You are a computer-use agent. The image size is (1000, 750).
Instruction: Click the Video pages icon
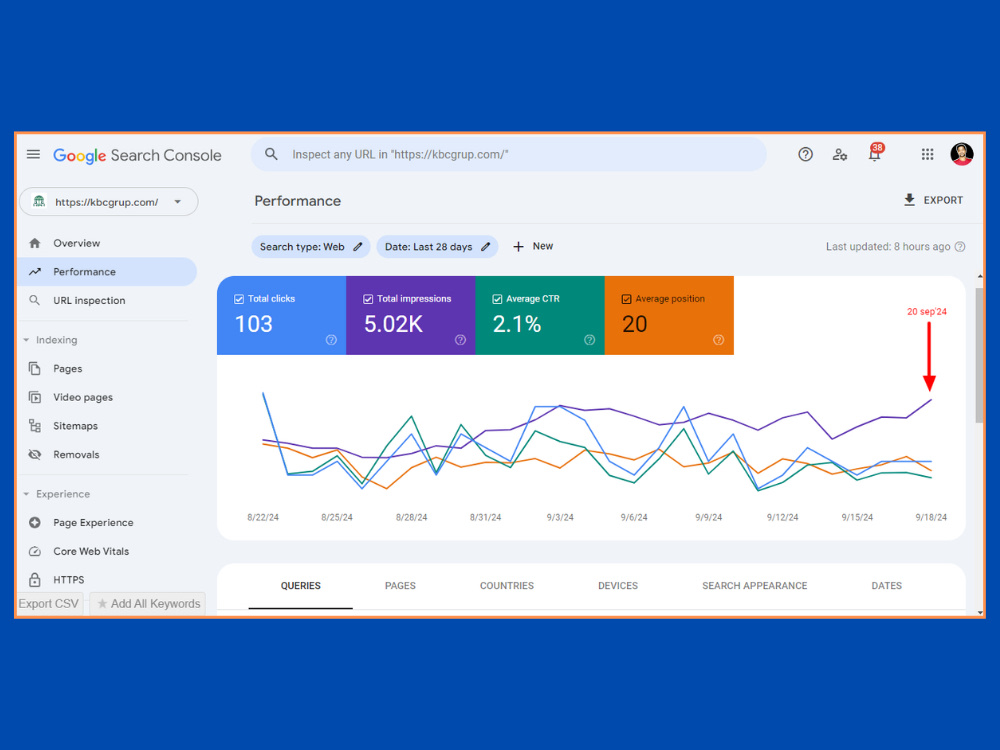point(35,397)
